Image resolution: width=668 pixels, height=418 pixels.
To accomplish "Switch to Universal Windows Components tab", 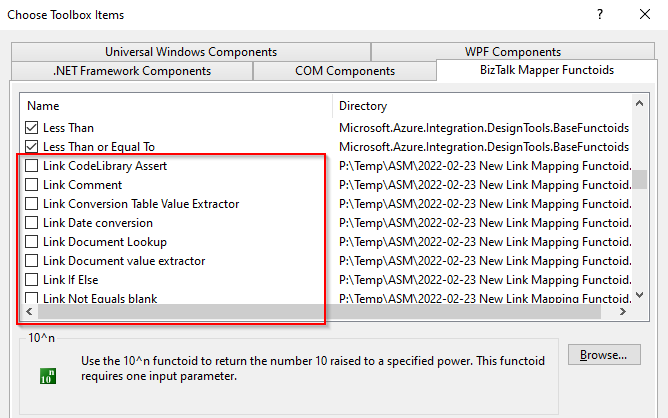I will [x=190, y=52].
